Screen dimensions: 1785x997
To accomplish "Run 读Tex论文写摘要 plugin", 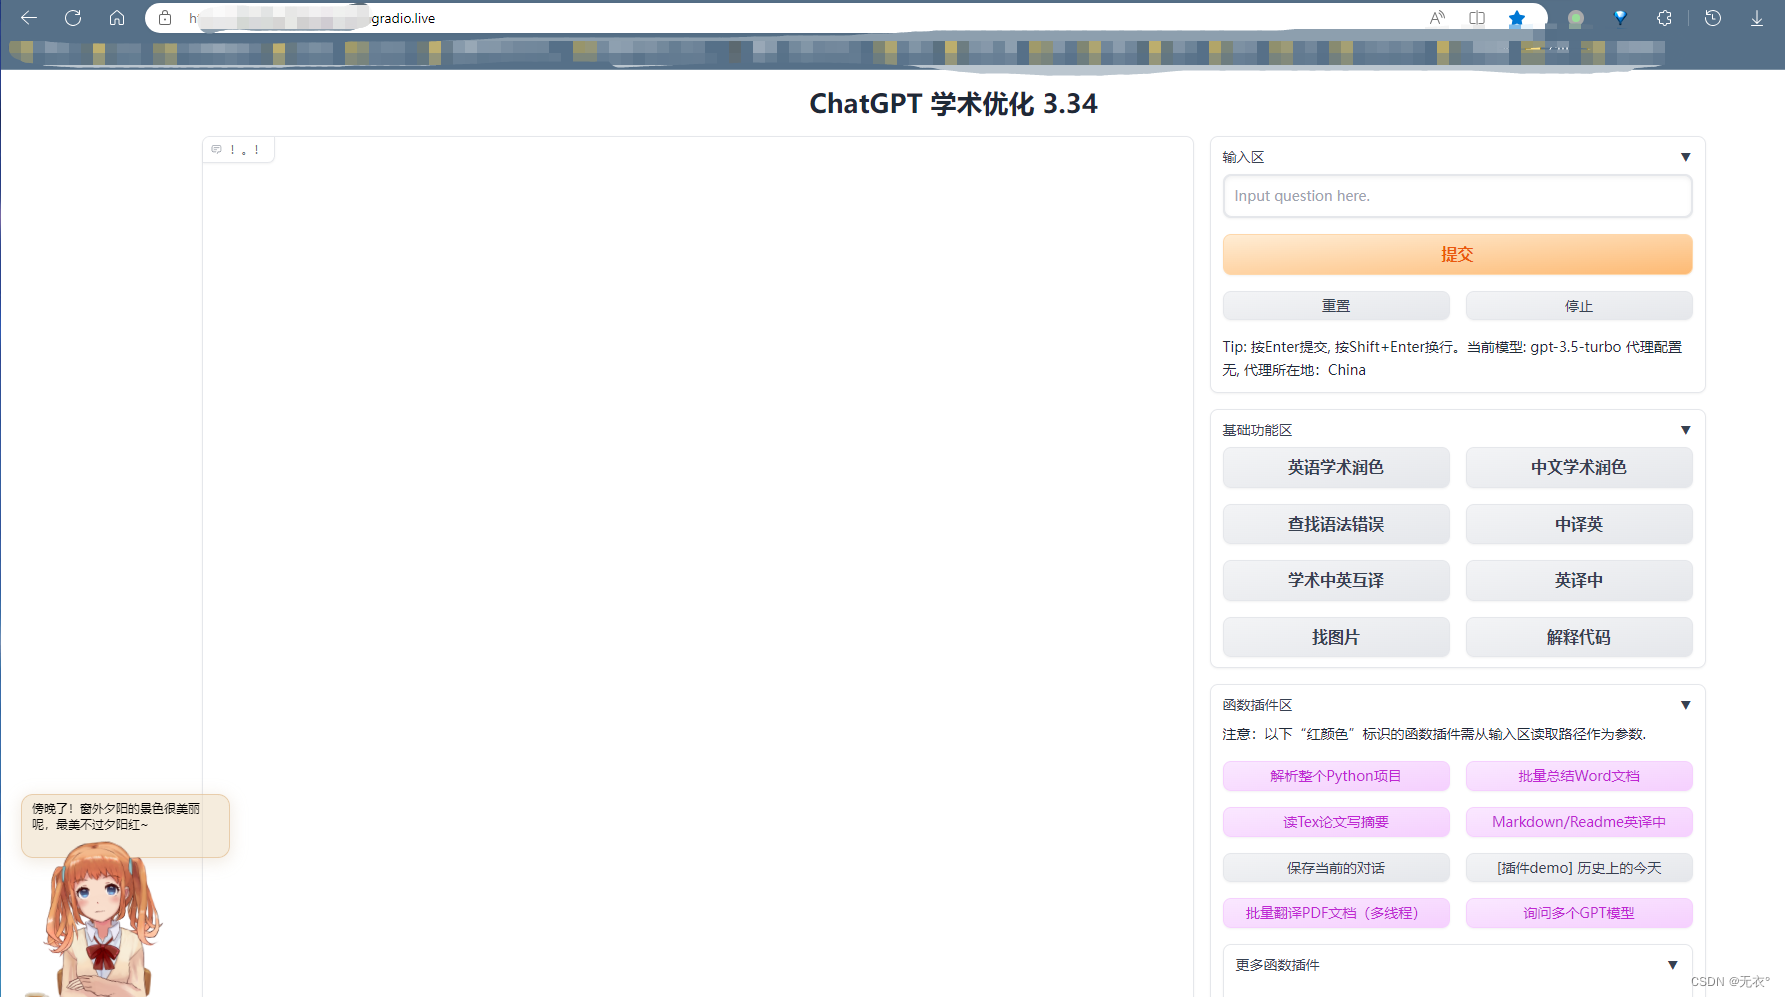I will [1336, 822].
